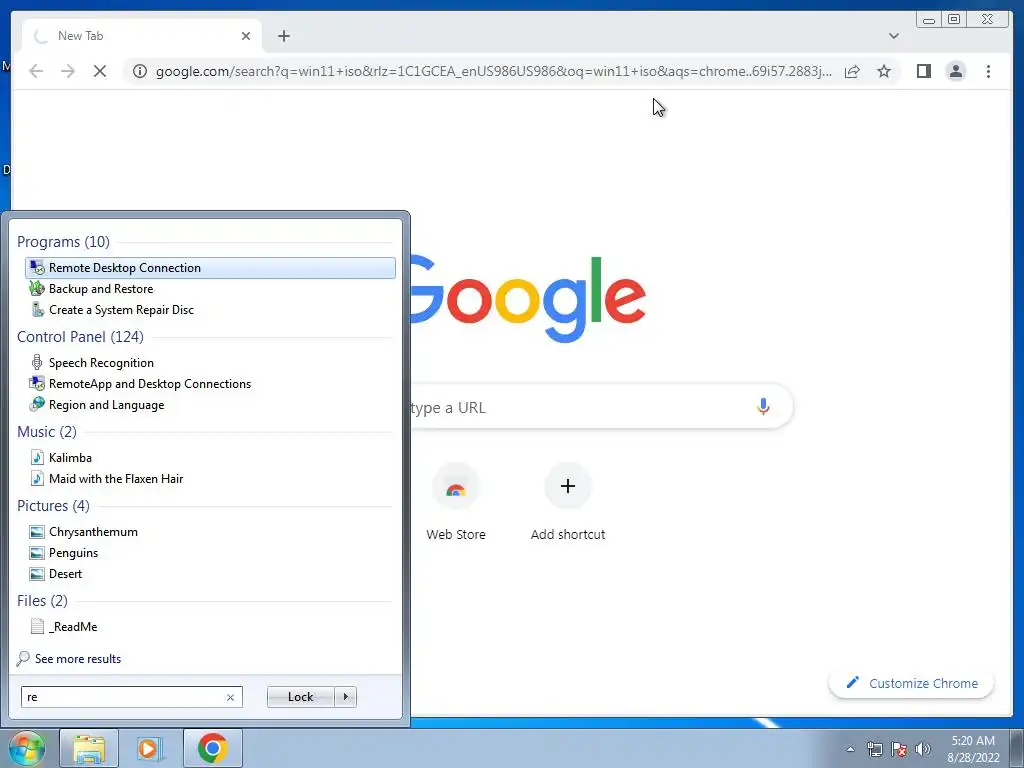Share this page icon in address bar
The image size is (1024, 768).
[x=852, y=71]
